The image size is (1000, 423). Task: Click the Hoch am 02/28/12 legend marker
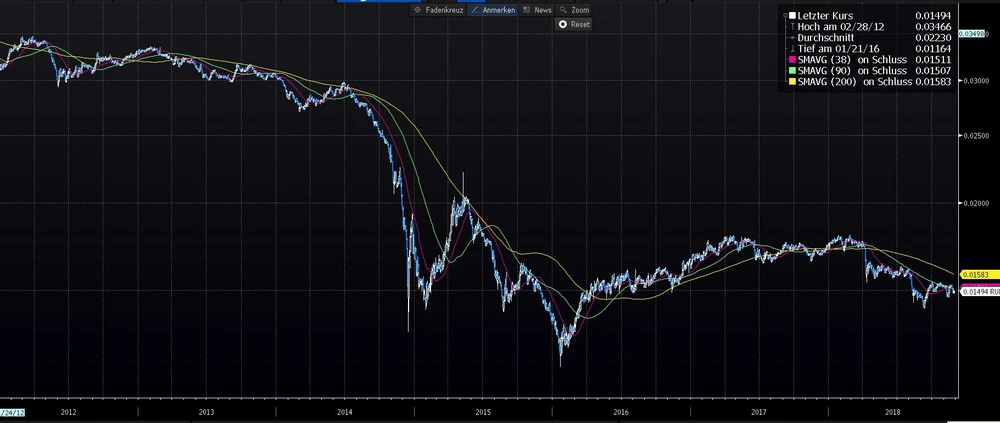coord(790,26)
